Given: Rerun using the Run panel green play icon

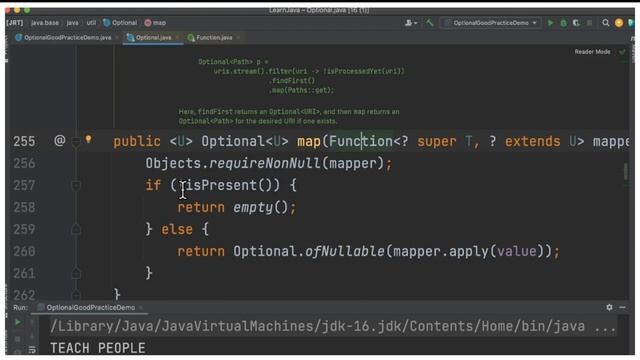Looking at the screenshot, I should point(18,322).
